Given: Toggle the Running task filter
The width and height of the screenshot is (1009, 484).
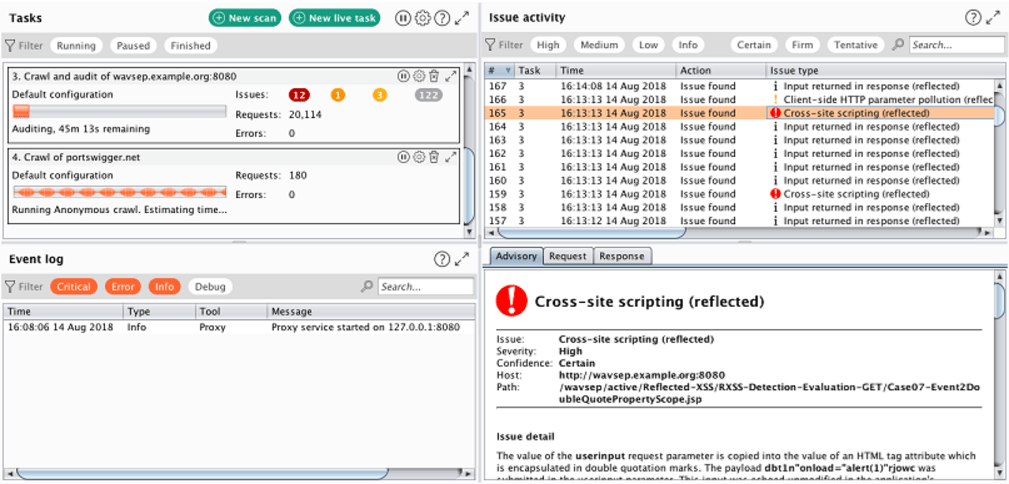Looking at the screenshot, I should coord(76,45).
